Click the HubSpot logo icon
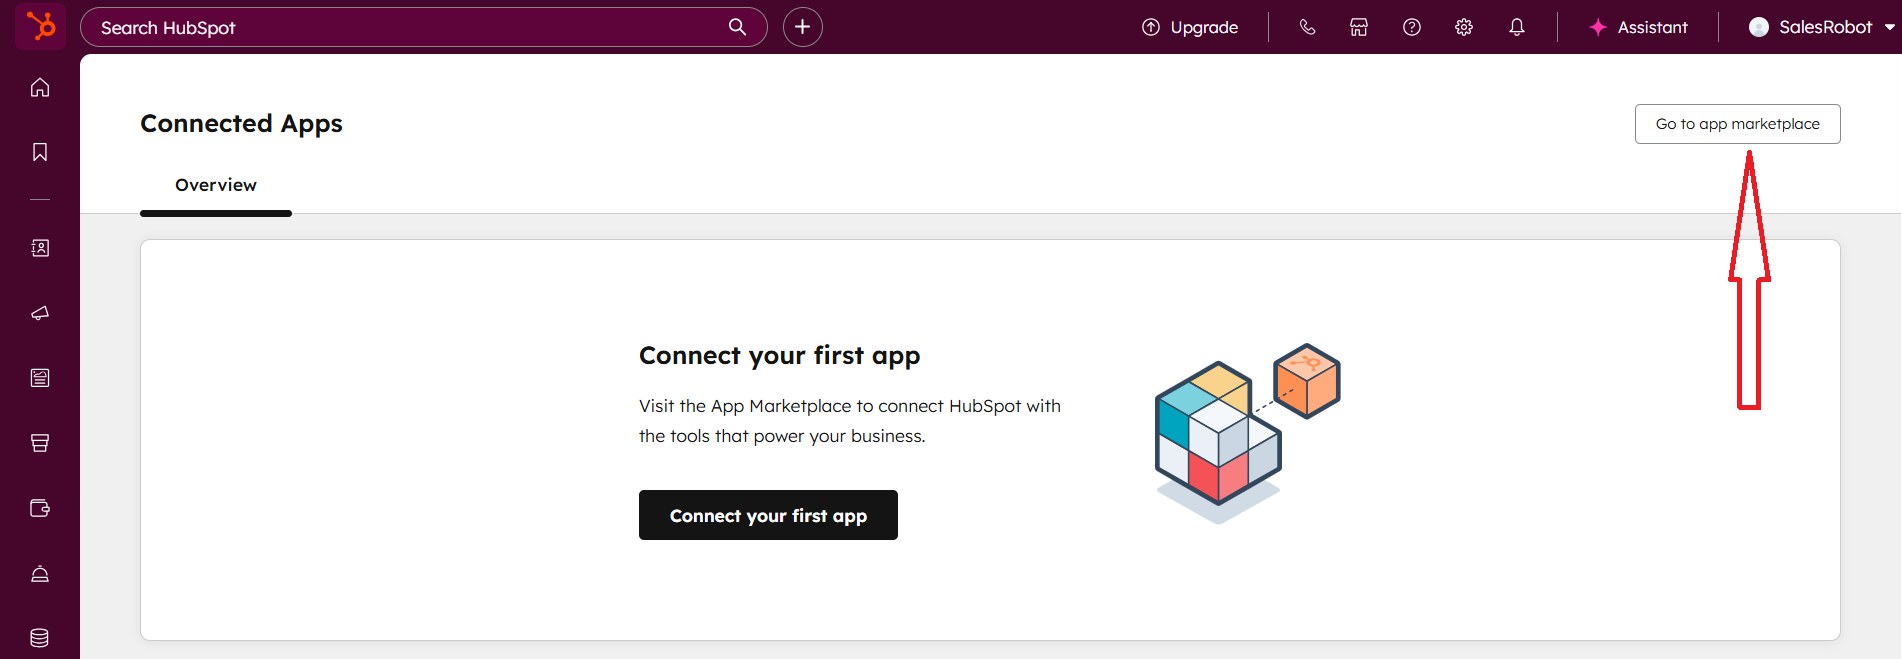 point(40,26)
